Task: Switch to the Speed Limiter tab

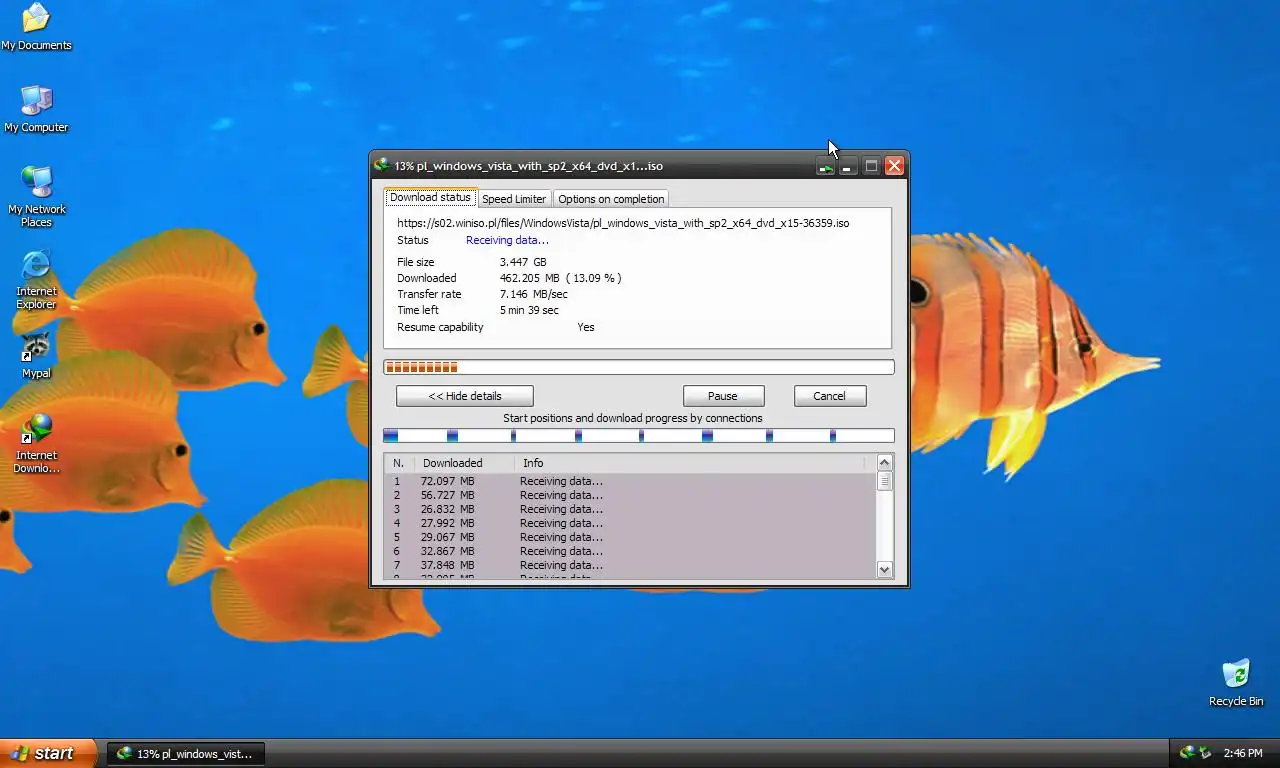Action: click(514, 199)
